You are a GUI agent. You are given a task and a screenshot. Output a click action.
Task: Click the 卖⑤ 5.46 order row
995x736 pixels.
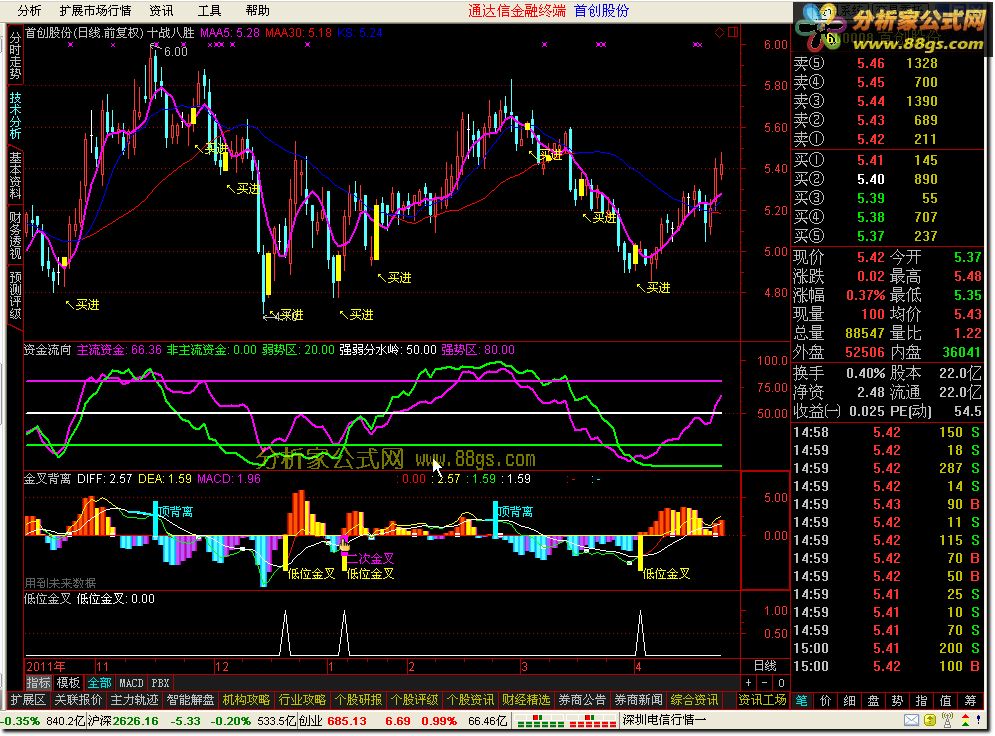tap(887, 63)
